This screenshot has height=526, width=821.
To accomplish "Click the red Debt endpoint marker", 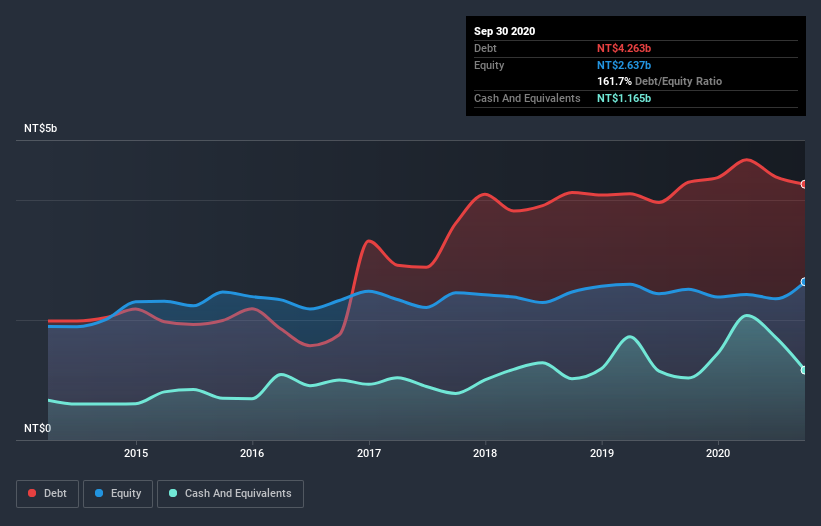I will point(804,184).
